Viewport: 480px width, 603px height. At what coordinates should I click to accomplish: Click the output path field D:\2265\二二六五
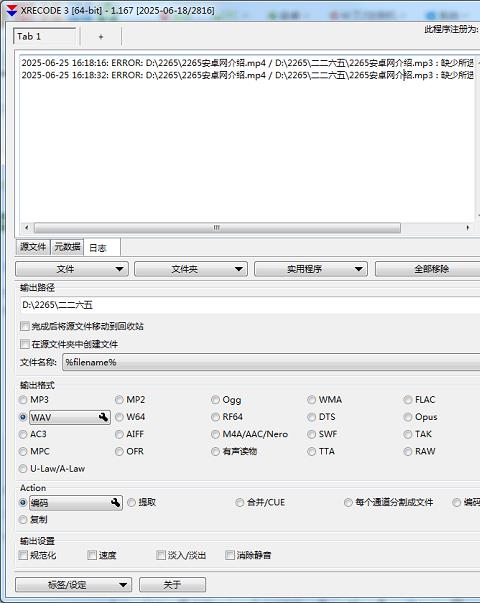(250, 305)
